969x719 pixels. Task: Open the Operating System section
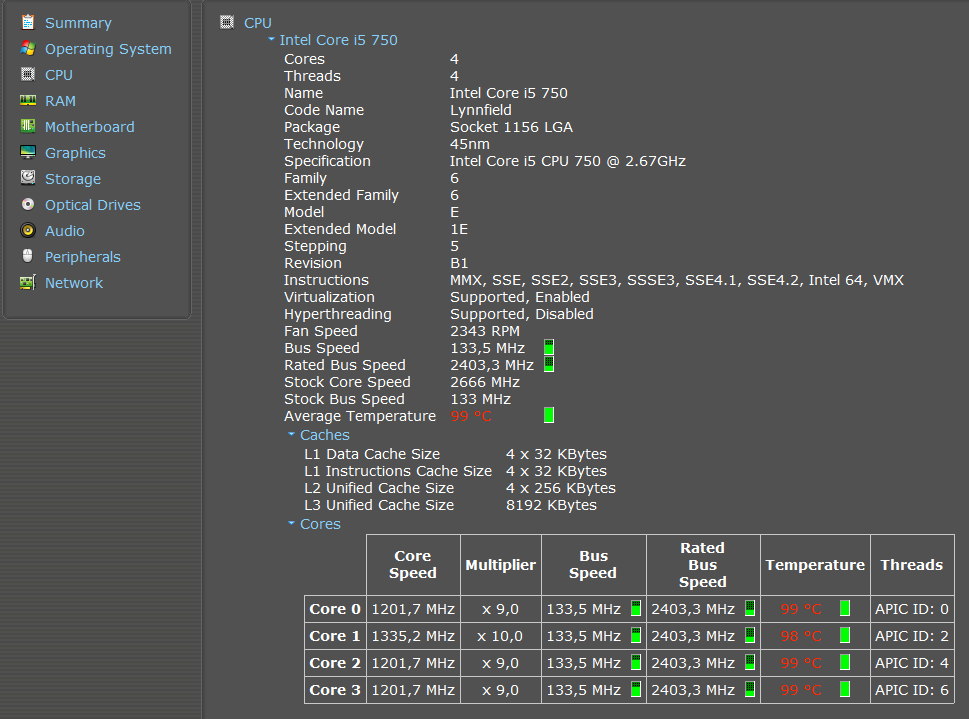(x=108, y=49)
